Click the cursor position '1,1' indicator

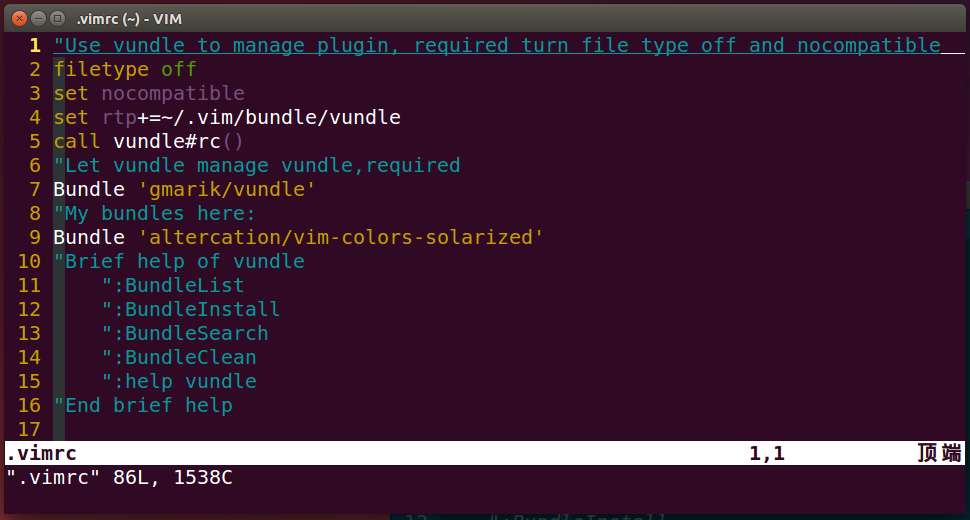pos(767,453)
